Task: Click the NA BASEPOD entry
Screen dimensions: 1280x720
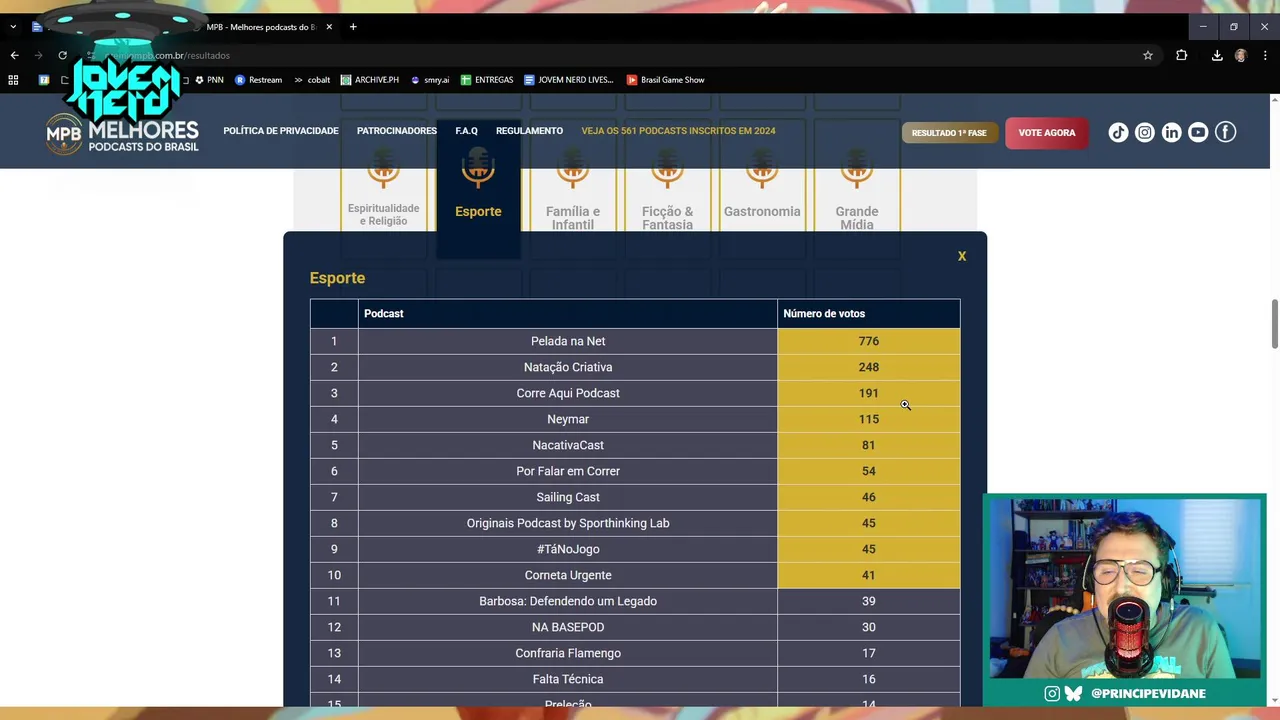Action: pos(568,627)
